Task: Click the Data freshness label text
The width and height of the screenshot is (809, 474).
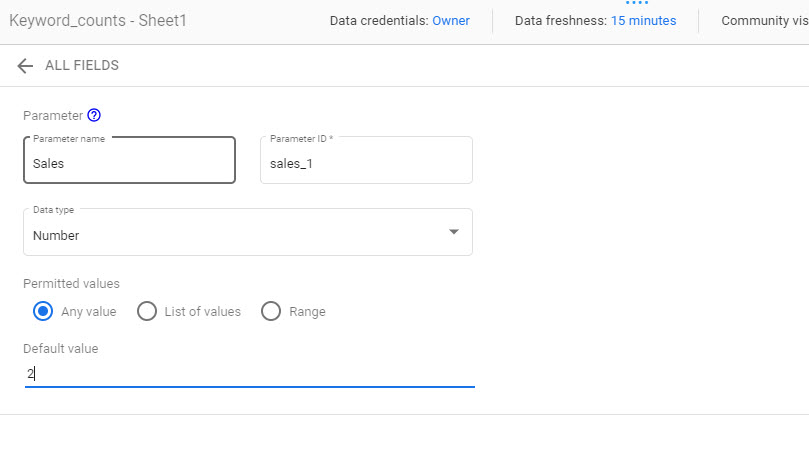Action: (x=561, y=21)
